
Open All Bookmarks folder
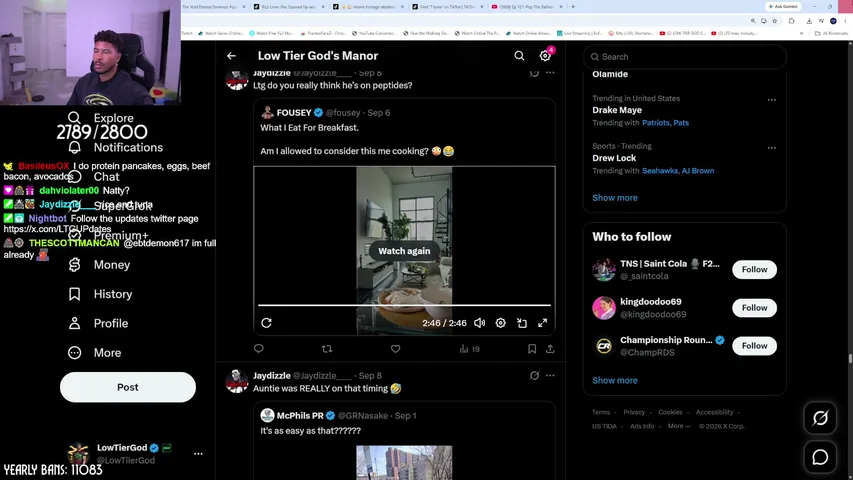[x=832, y=33]
